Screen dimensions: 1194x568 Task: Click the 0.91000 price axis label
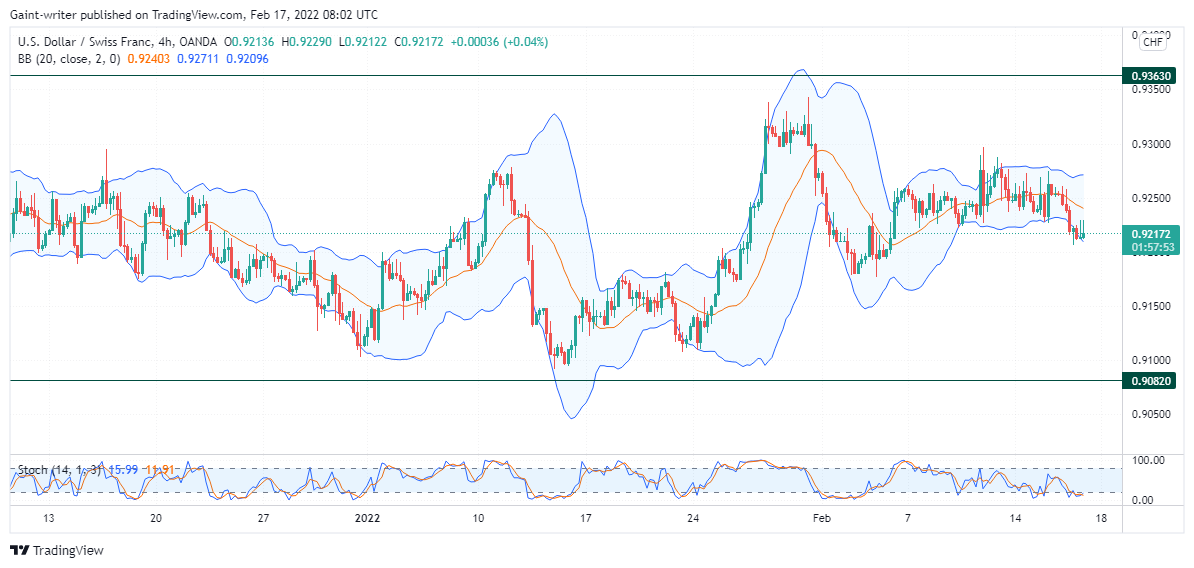point(1149,360)
